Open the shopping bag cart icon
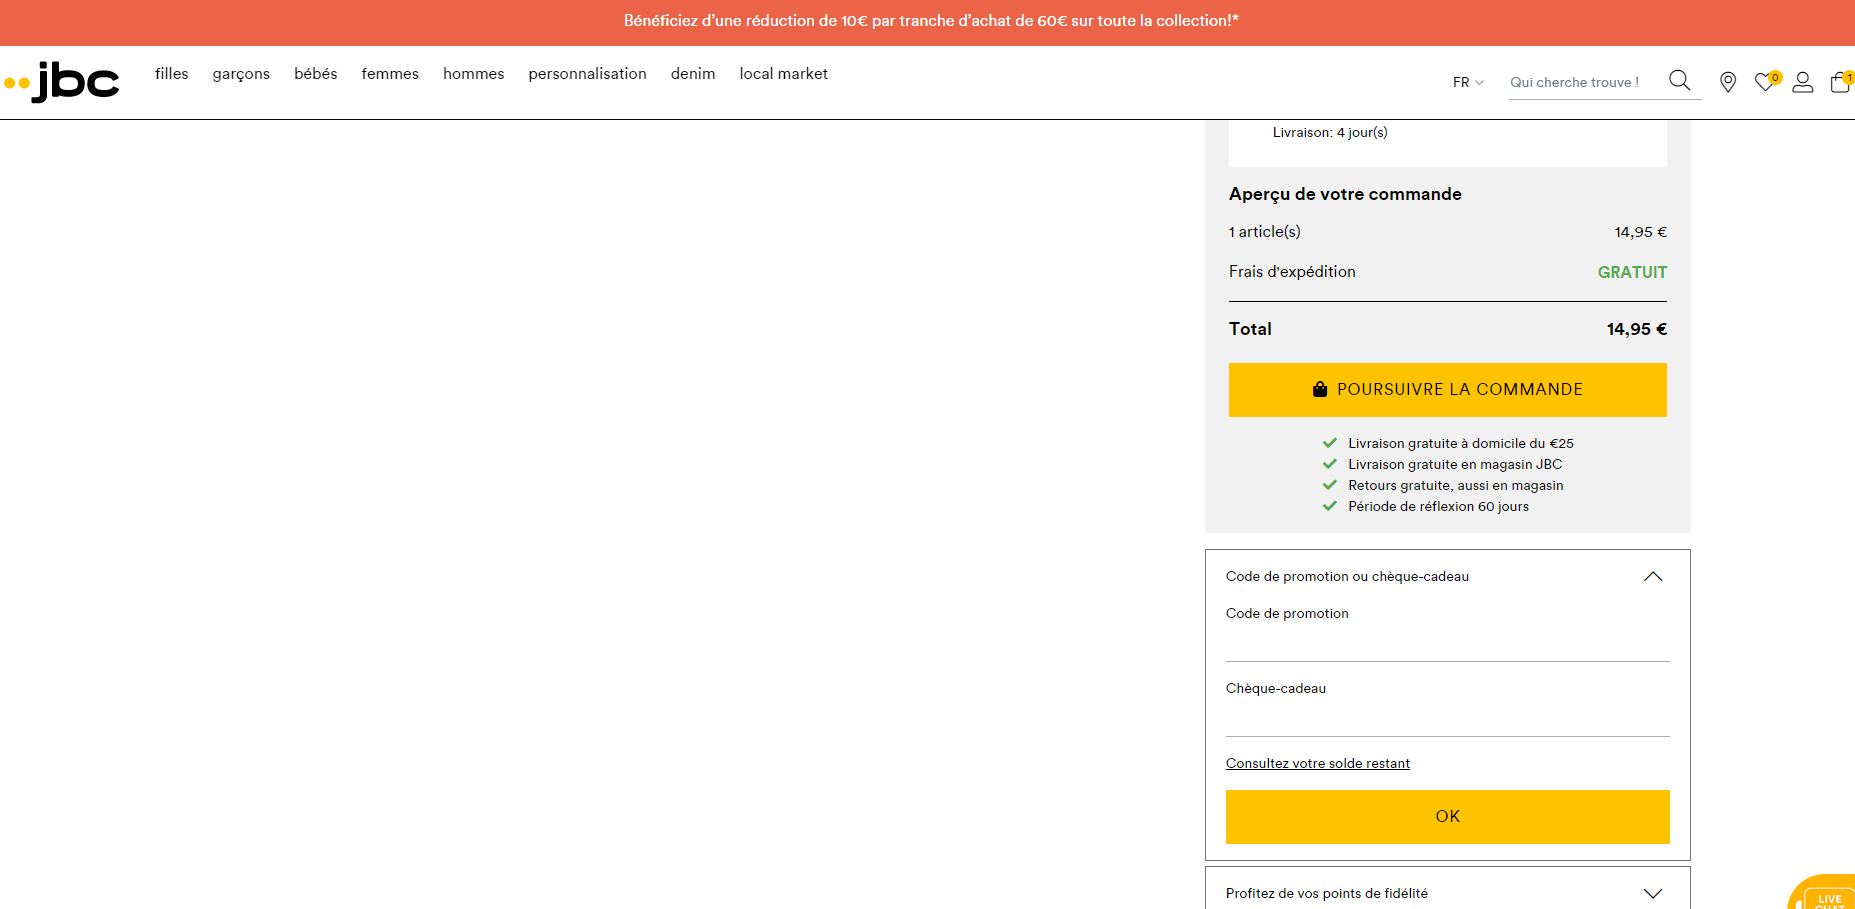Screen dimensions: 1855x909 [1840, 84]
